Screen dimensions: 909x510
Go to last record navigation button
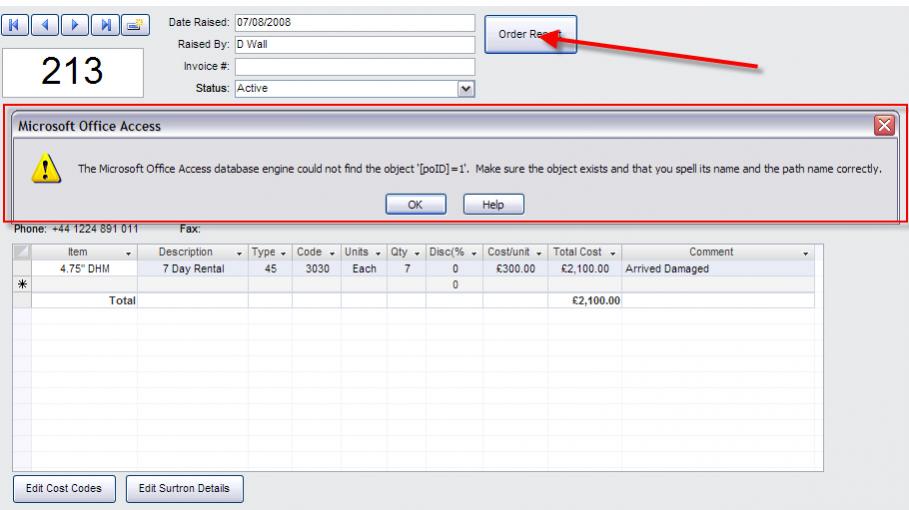coord(106,25)
